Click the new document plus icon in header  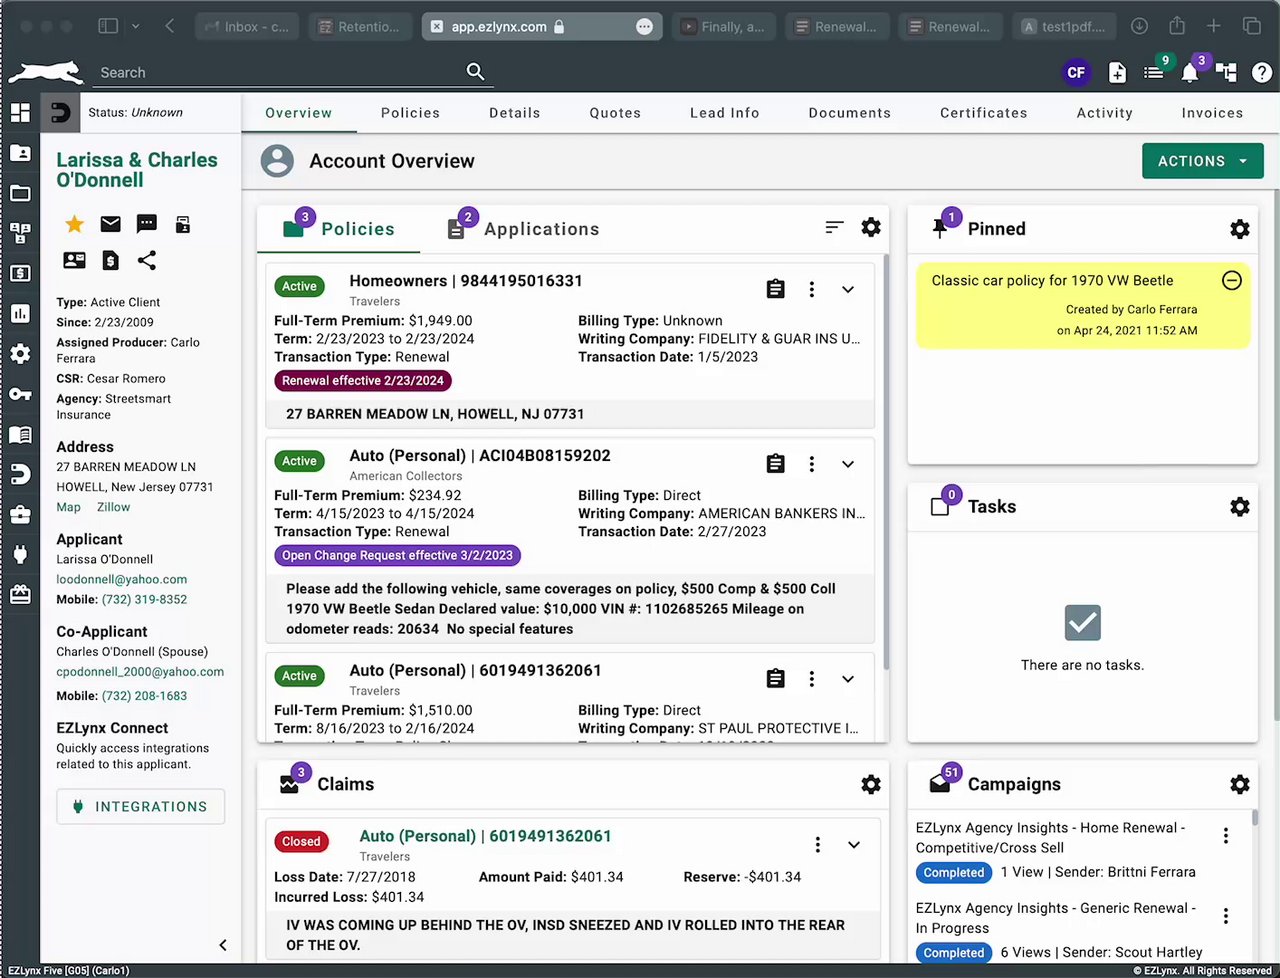[x=1118, y=72]
